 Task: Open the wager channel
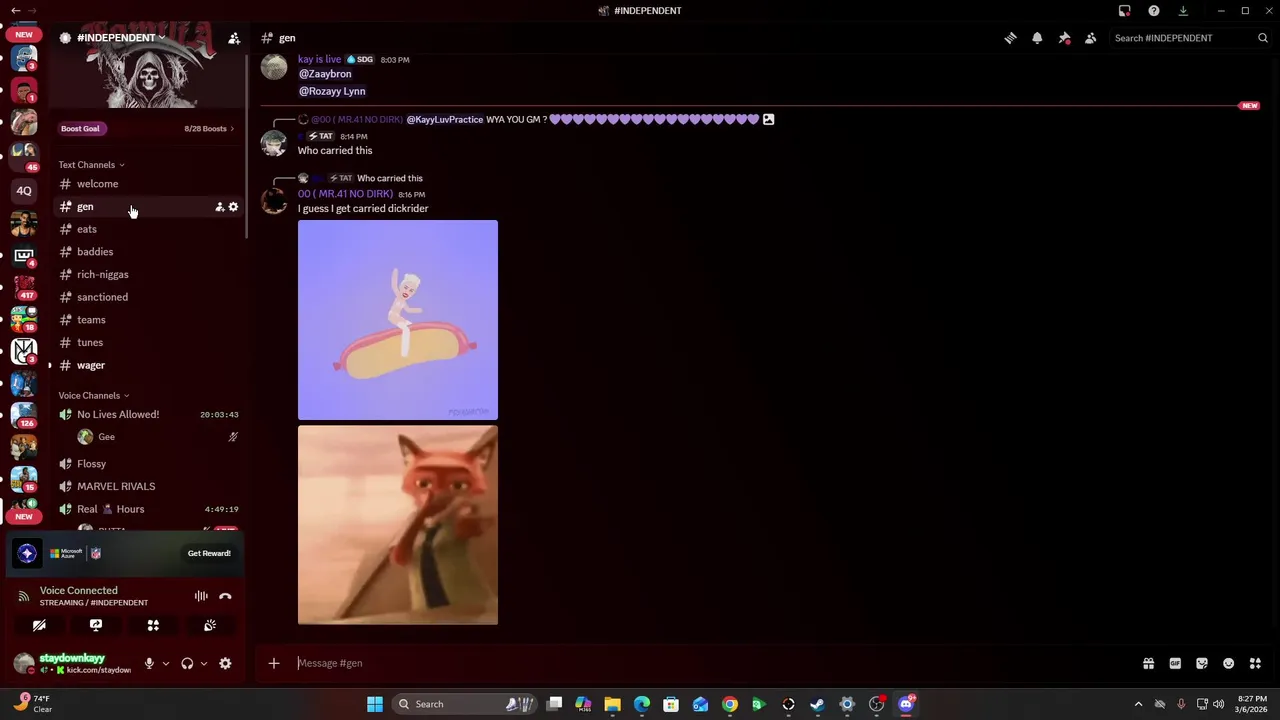point(148,365)
